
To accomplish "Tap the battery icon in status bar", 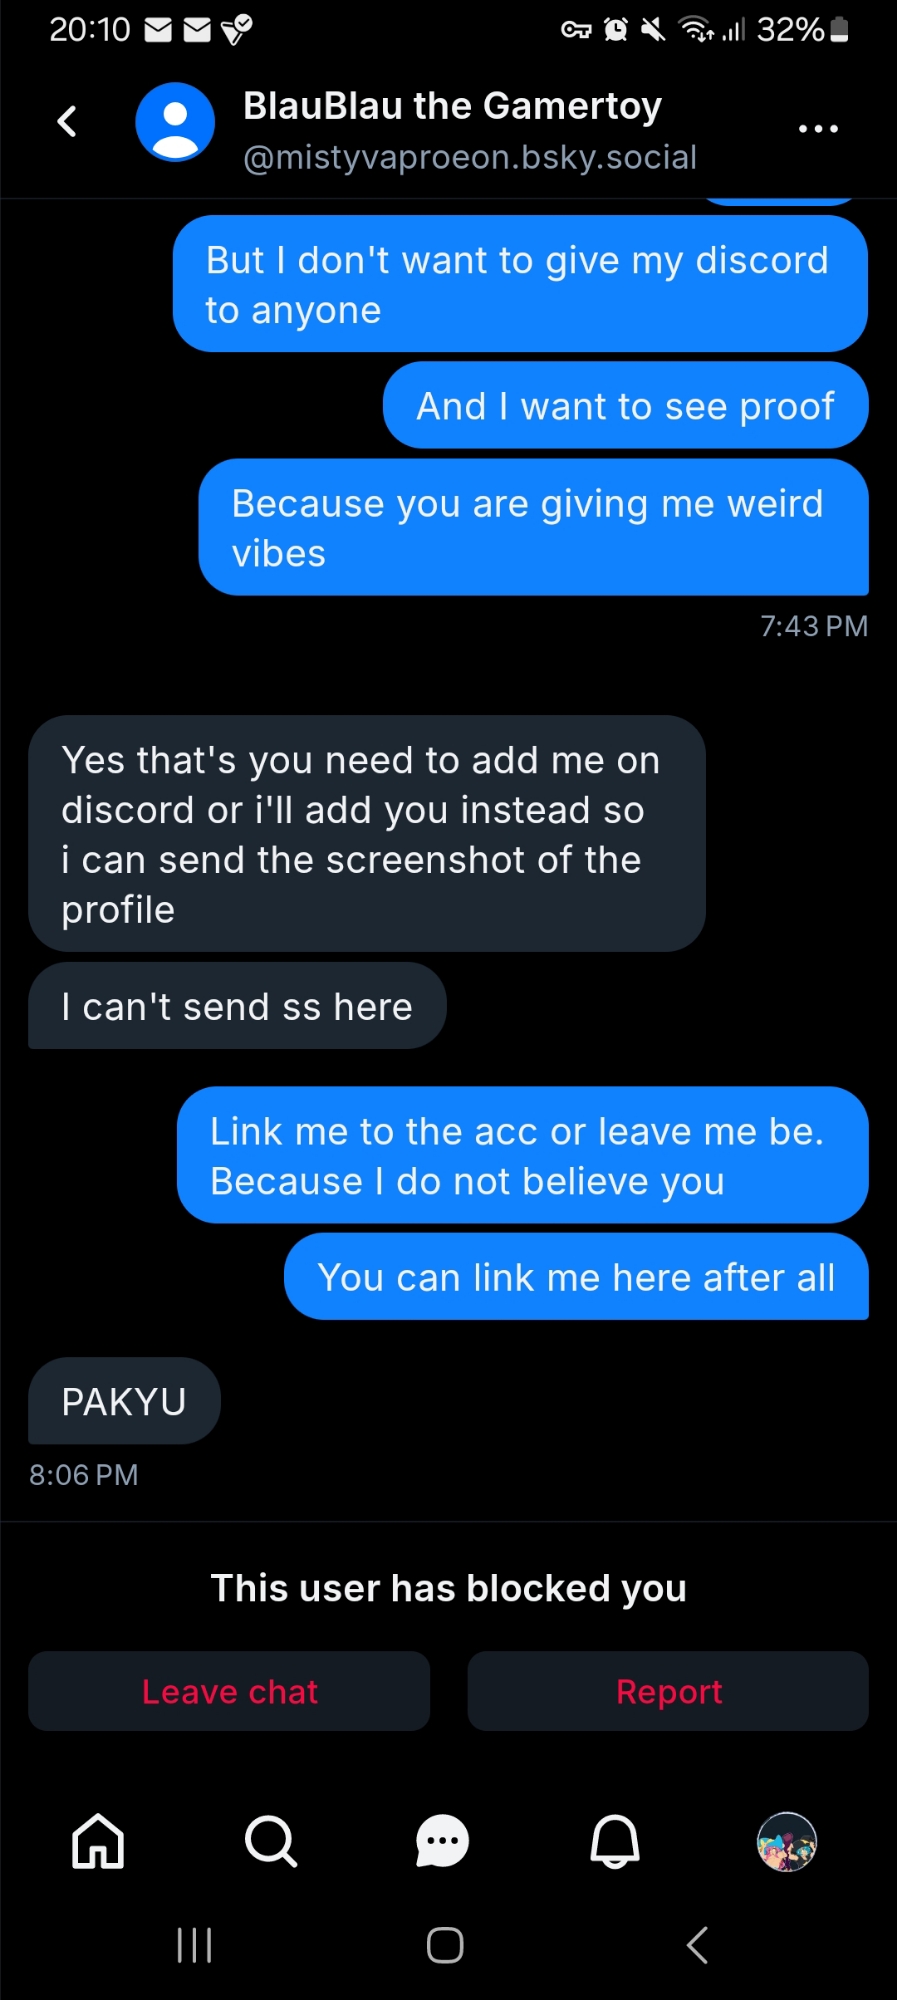I will click(x=840, y=30).
